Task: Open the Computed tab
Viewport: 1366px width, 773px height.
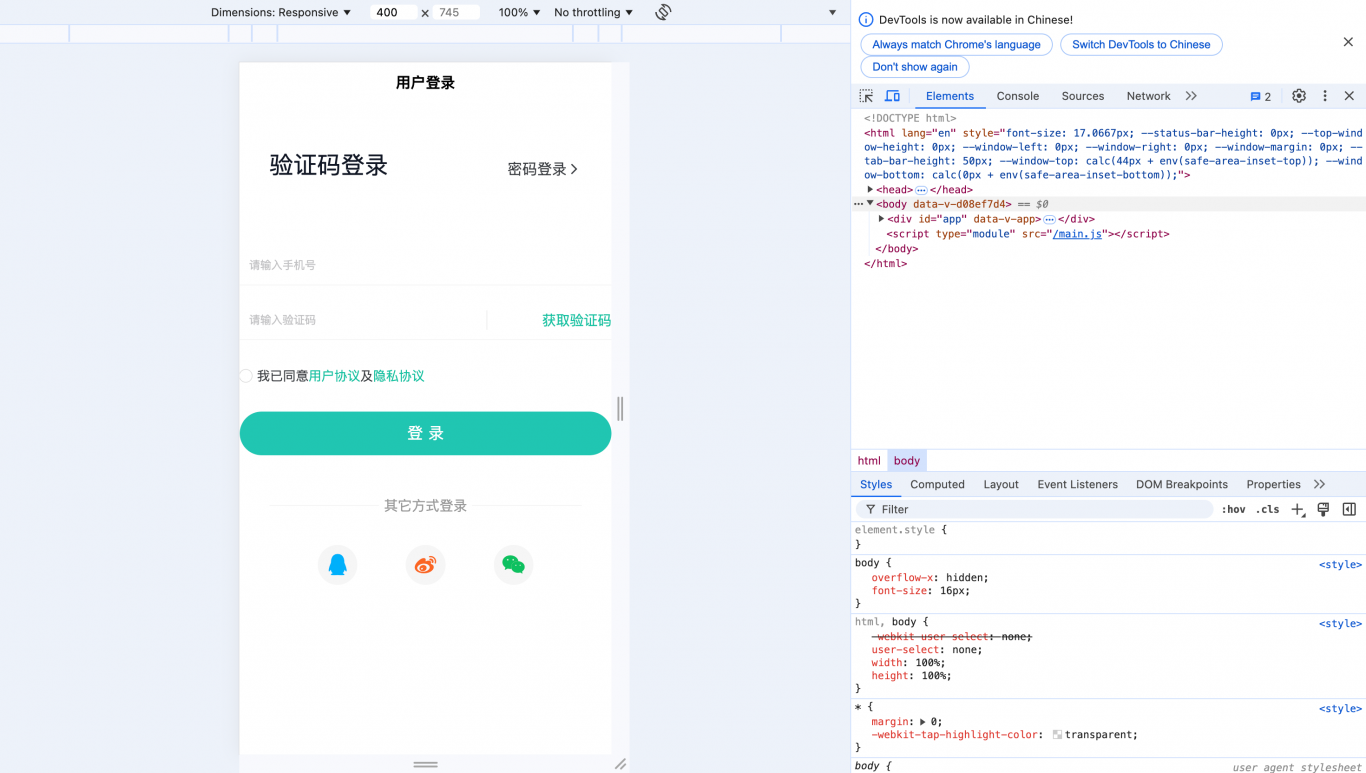Action: pos(937,484)
